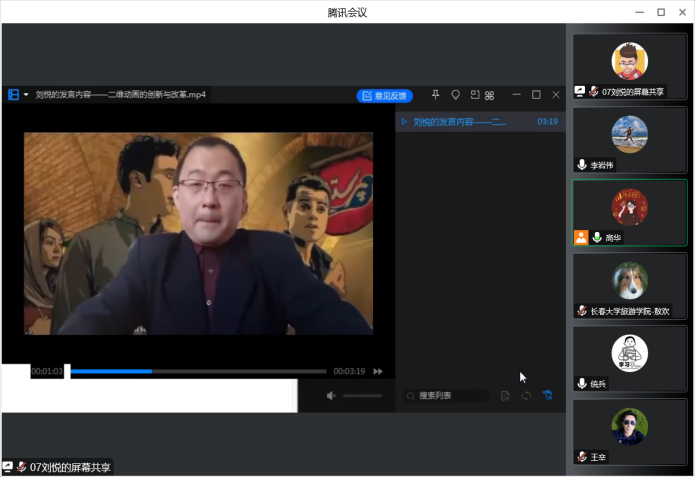
Task: Adjust the player volume slider
Action: pos(362,395)
